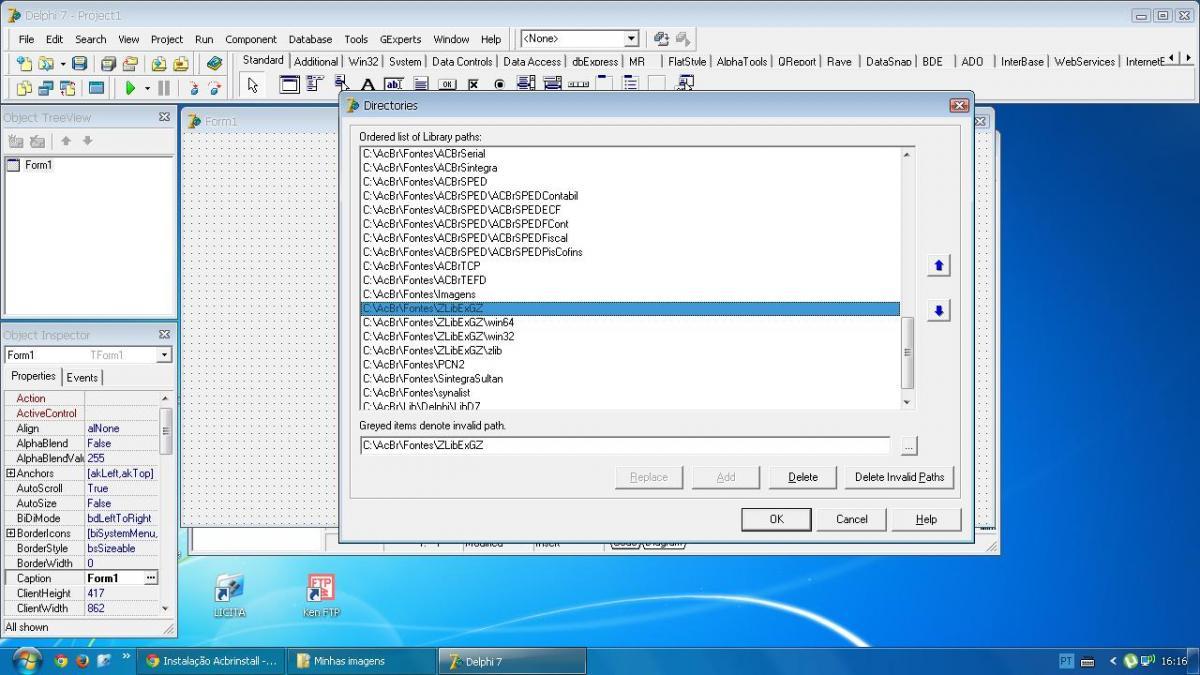
Task: Move selected library path up with blue arrow
Action: 938,265
